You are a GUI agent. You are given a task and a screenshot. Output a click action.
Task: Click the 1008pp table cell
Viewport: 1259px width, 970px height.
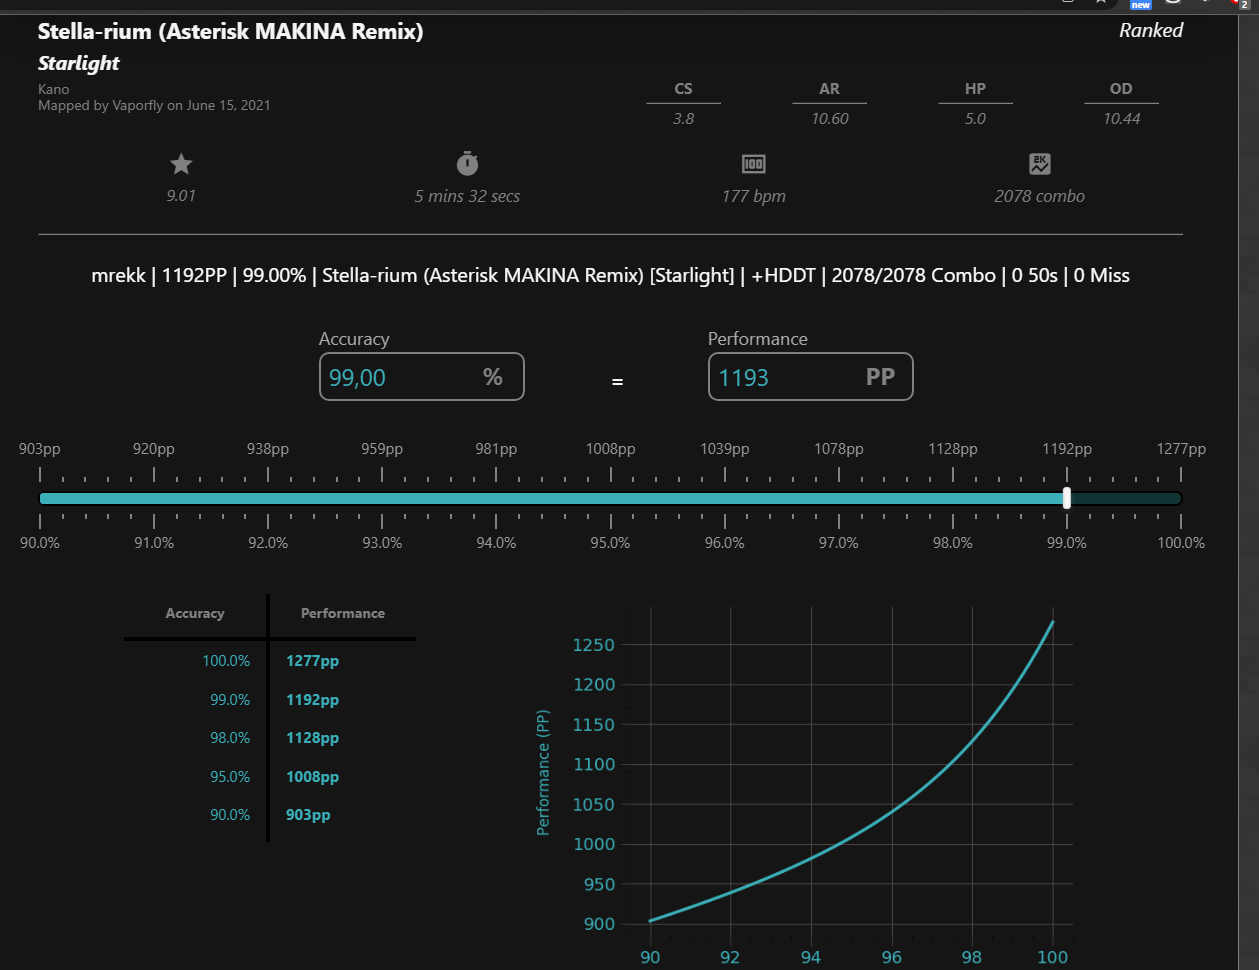pos(312,777)
